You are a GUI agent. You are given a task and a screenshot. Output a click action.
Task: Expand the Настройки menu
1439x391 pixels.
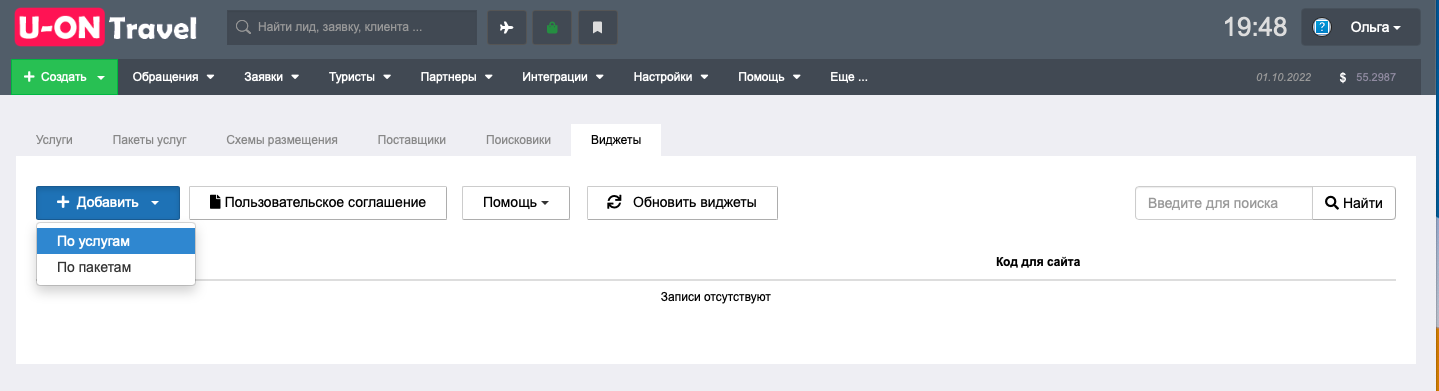click(x=671, y=77)
